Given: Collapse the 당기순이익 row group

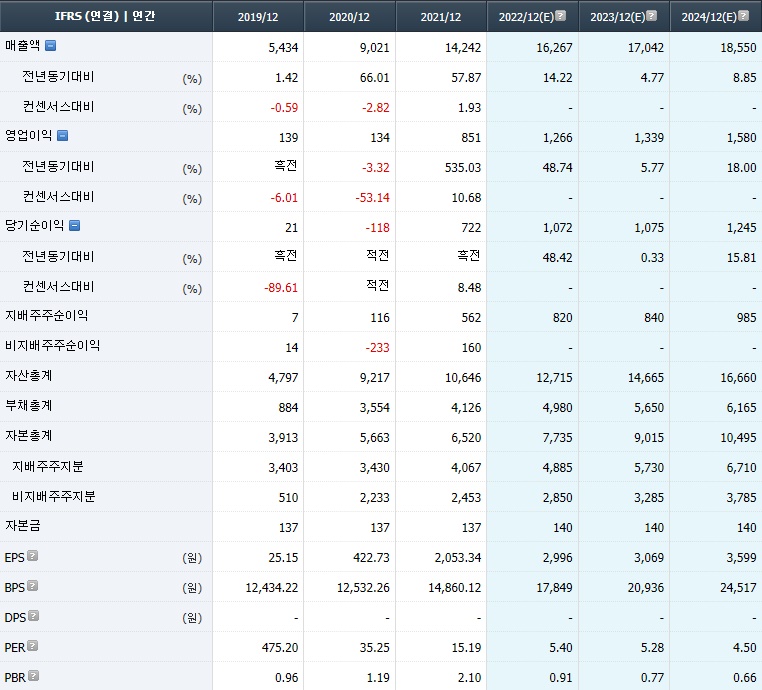Looking at the screenshot, I should click(x=74, y=225).
